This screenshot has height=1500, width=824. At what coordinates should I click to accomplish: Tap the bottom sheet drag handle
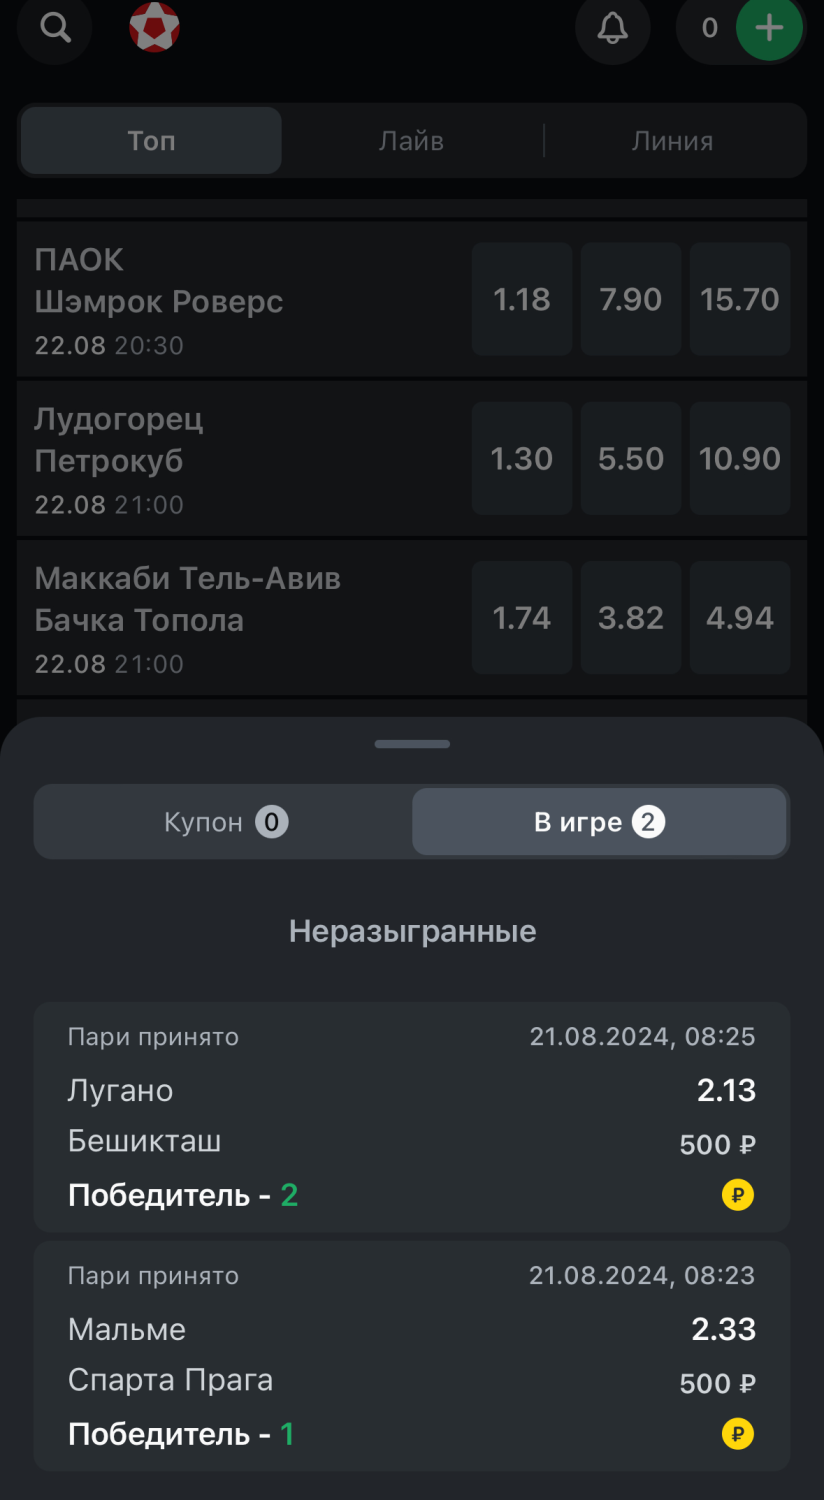(412, 744)
